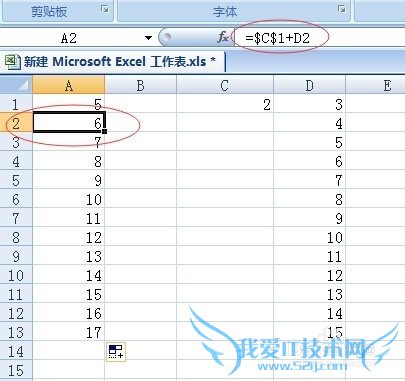Click the Excel workbook icon on the tab
405x381 pixels.
pyautogui.click(x=13, y=62)
